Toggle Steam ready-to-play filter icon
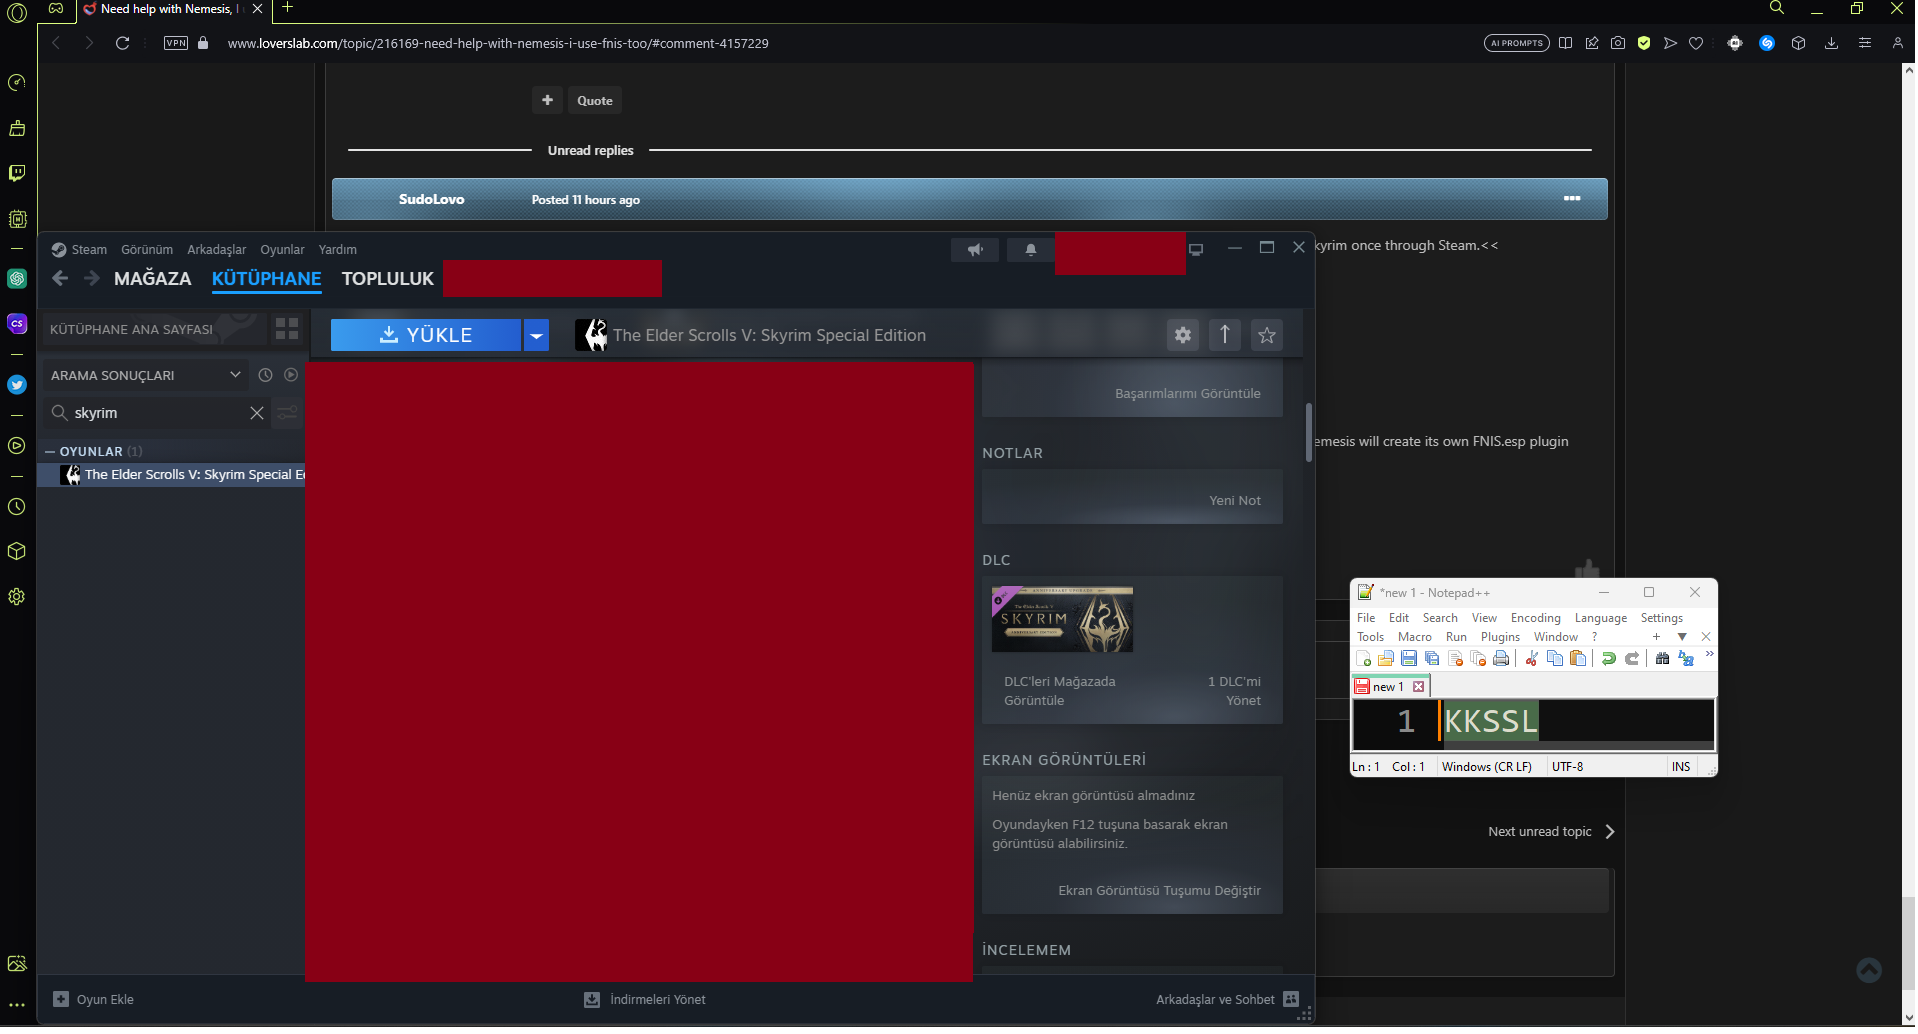This screenshot has height=1034, width=1918. [x=291, y=376]
